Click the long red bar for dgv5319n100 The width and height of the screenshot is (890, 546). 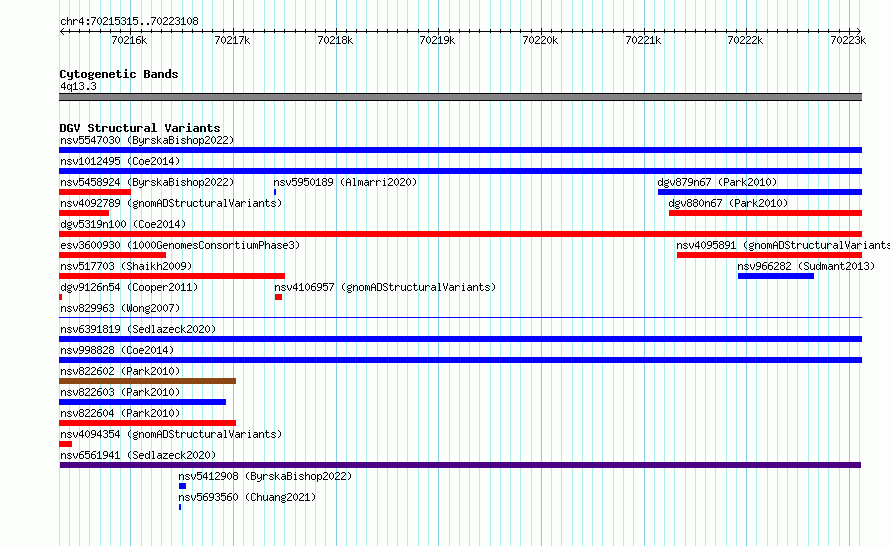click(x=460, y=234)
